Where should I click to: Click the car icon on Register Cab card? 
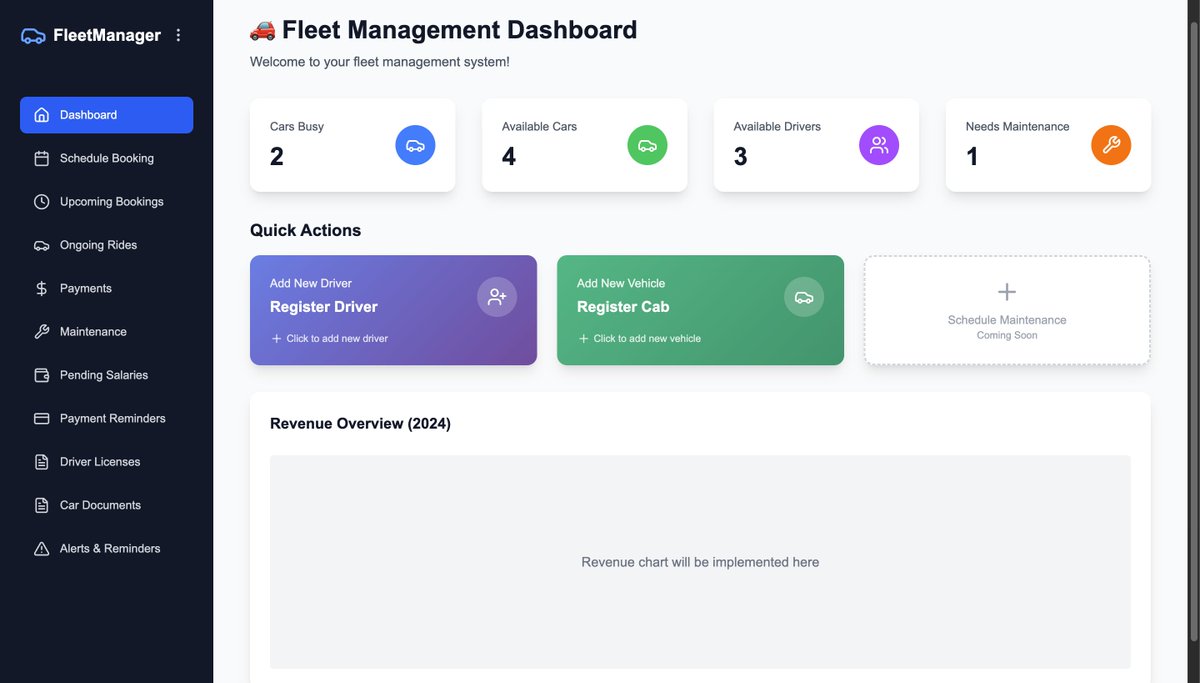804,296
